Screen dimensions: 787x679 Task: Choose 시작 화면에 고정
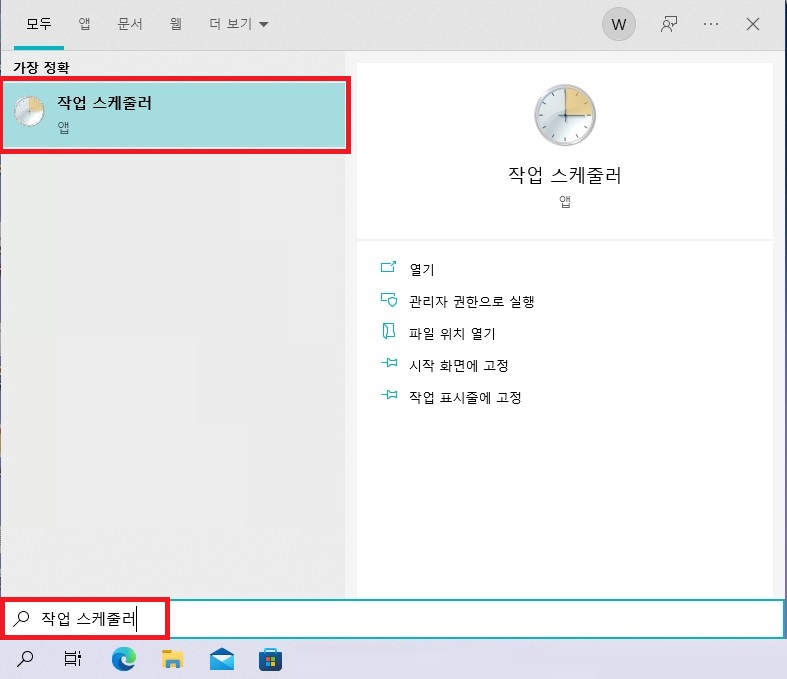459,365
